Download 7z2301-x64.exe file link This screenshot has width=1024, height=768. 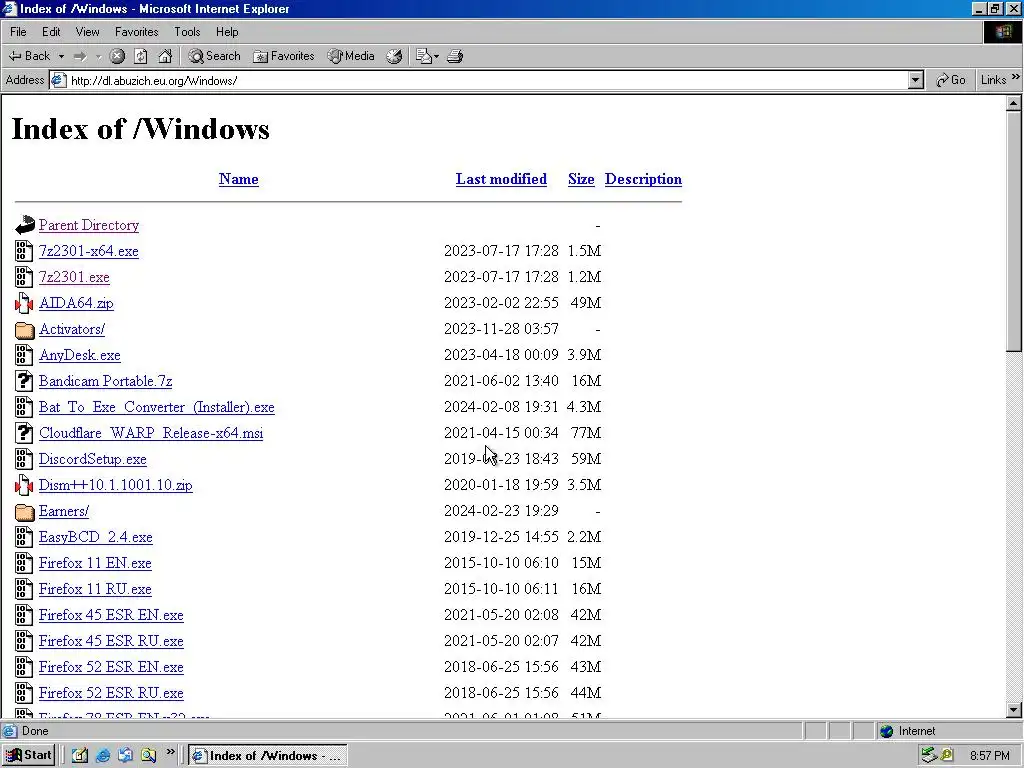89,251
